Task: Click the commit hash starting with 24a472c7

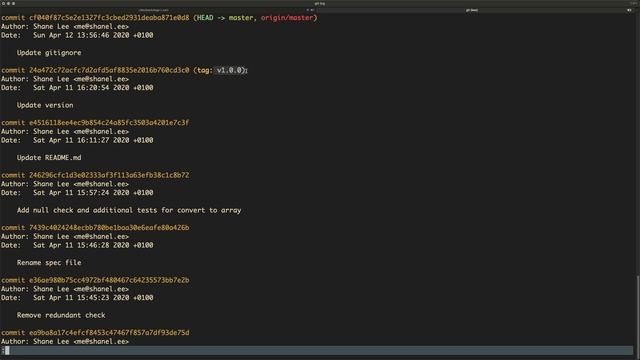Action: [x=109, y=70]
